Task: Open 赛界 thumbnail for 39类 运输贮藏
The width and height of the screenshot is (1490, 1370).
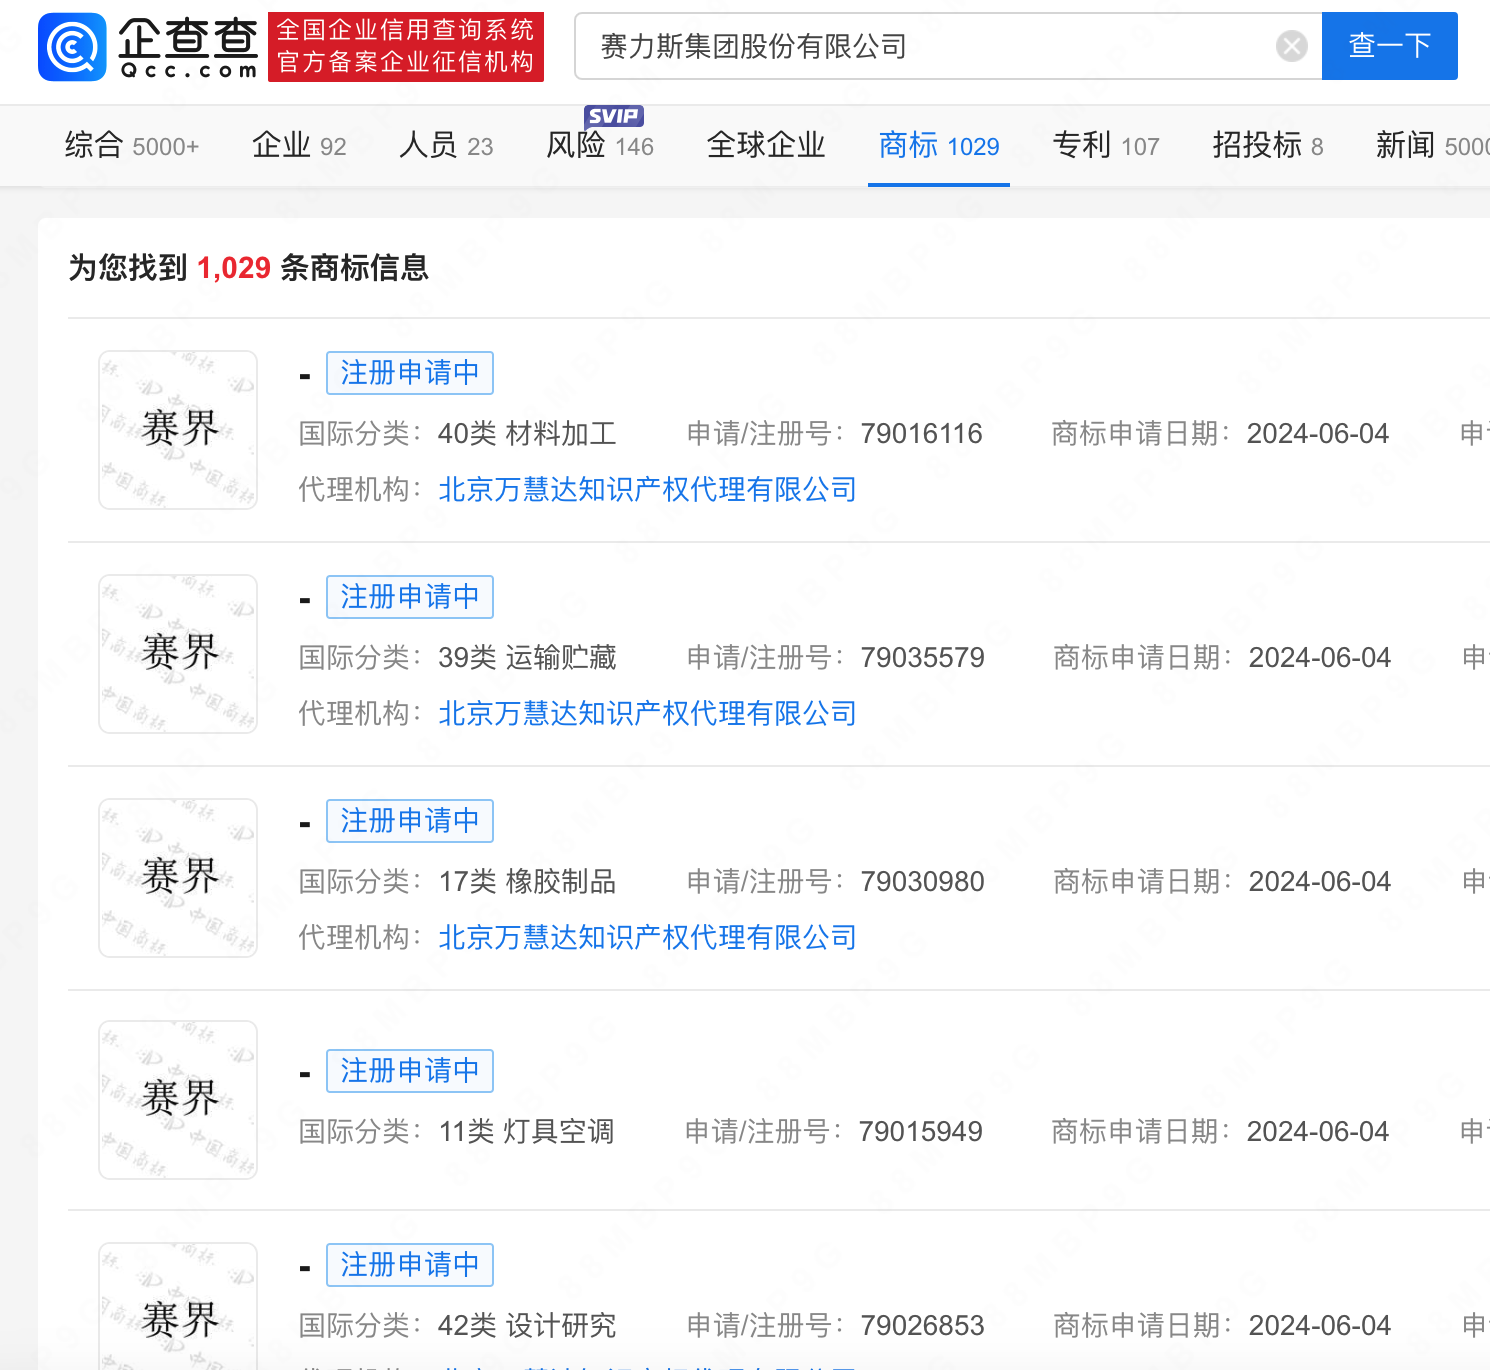Action: 178,654
